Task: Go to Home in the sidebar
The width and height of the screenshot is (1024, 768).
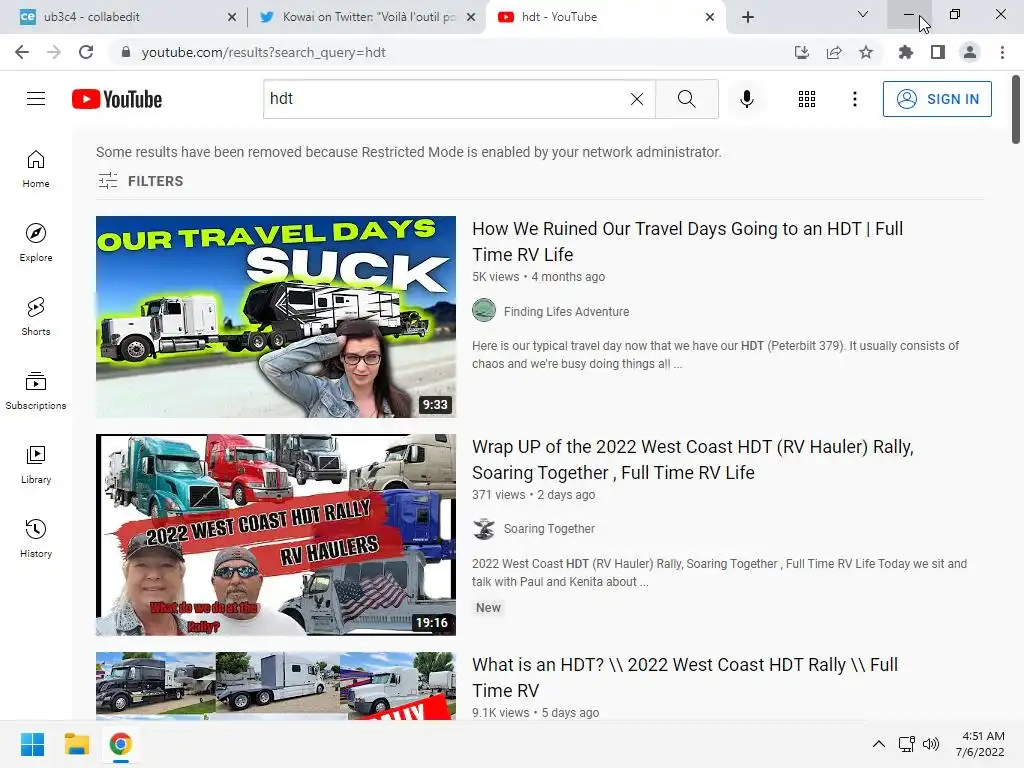Action: click(x=36, y=168)
